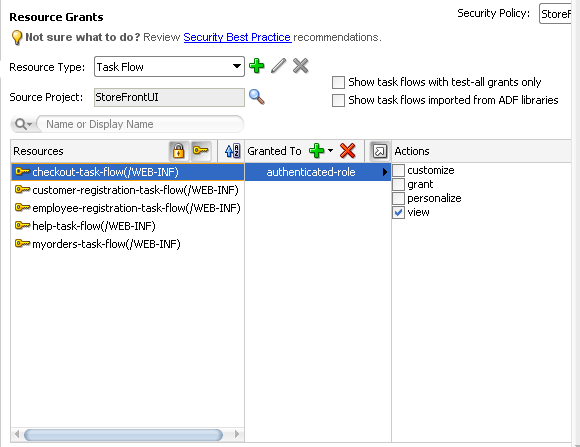Click the A-Z sort resources icon

232,151
